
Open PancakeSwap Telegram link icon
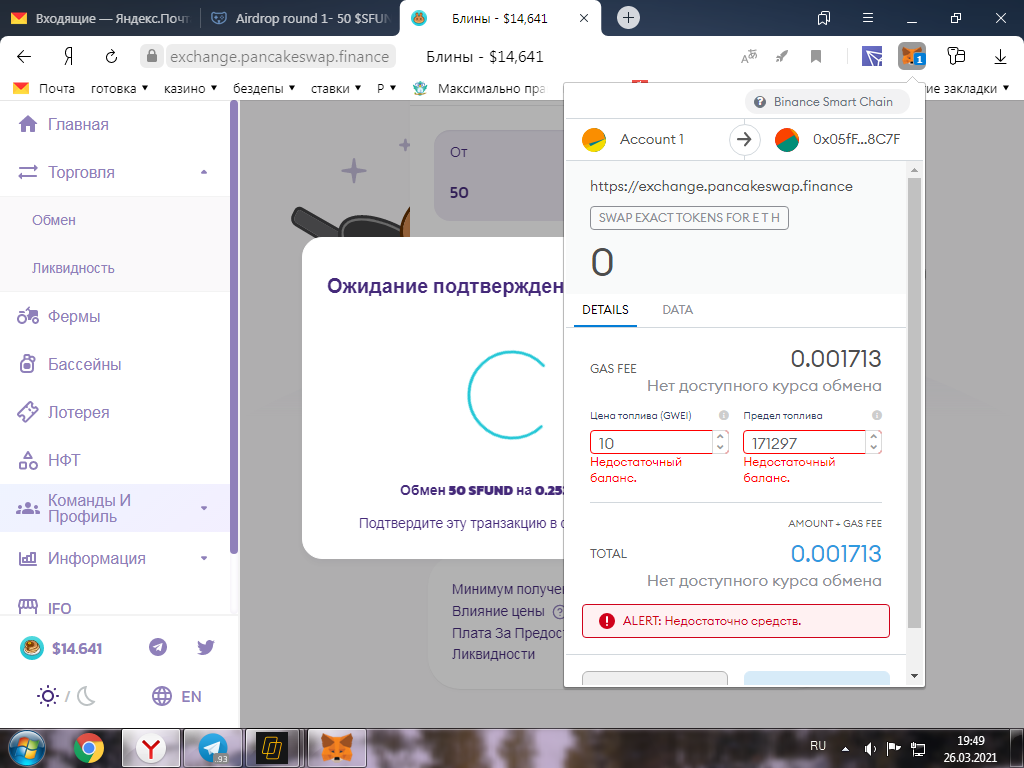click(158, 647)
